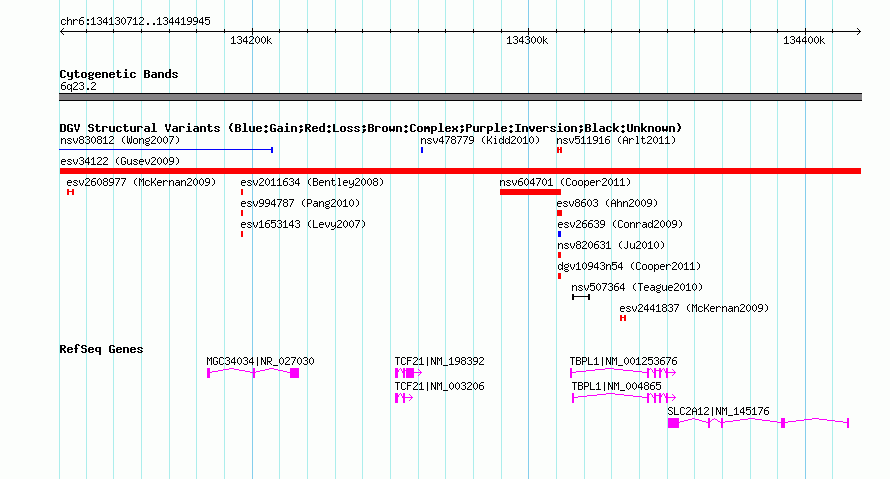Click the TCF21|NM_003206 gene label

(439, 386)
